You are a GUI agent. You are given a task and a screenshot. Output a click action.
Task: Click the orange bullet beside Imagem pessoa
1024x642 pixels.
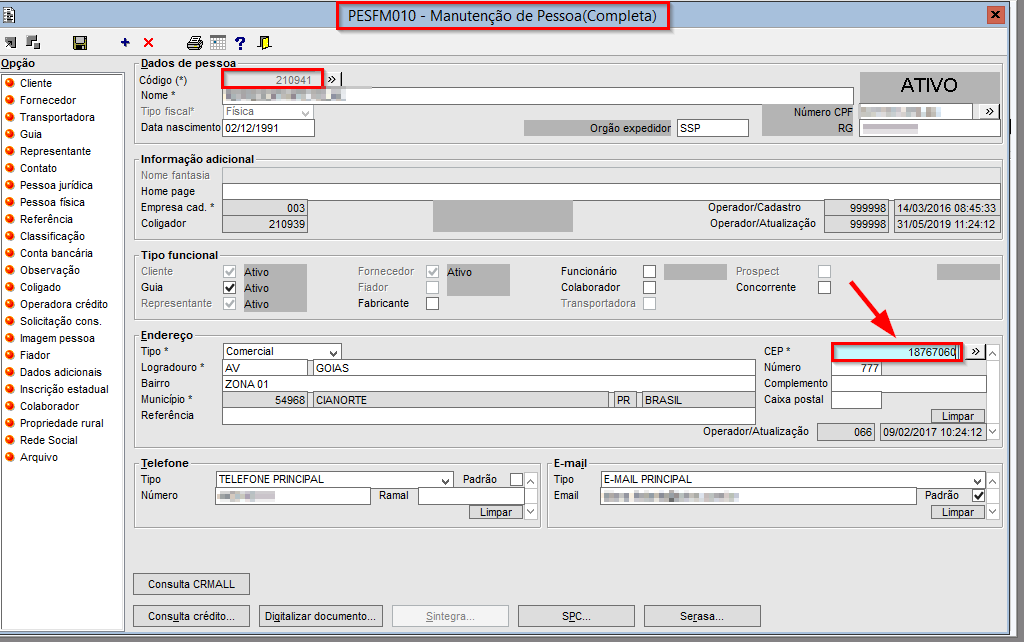10,337
